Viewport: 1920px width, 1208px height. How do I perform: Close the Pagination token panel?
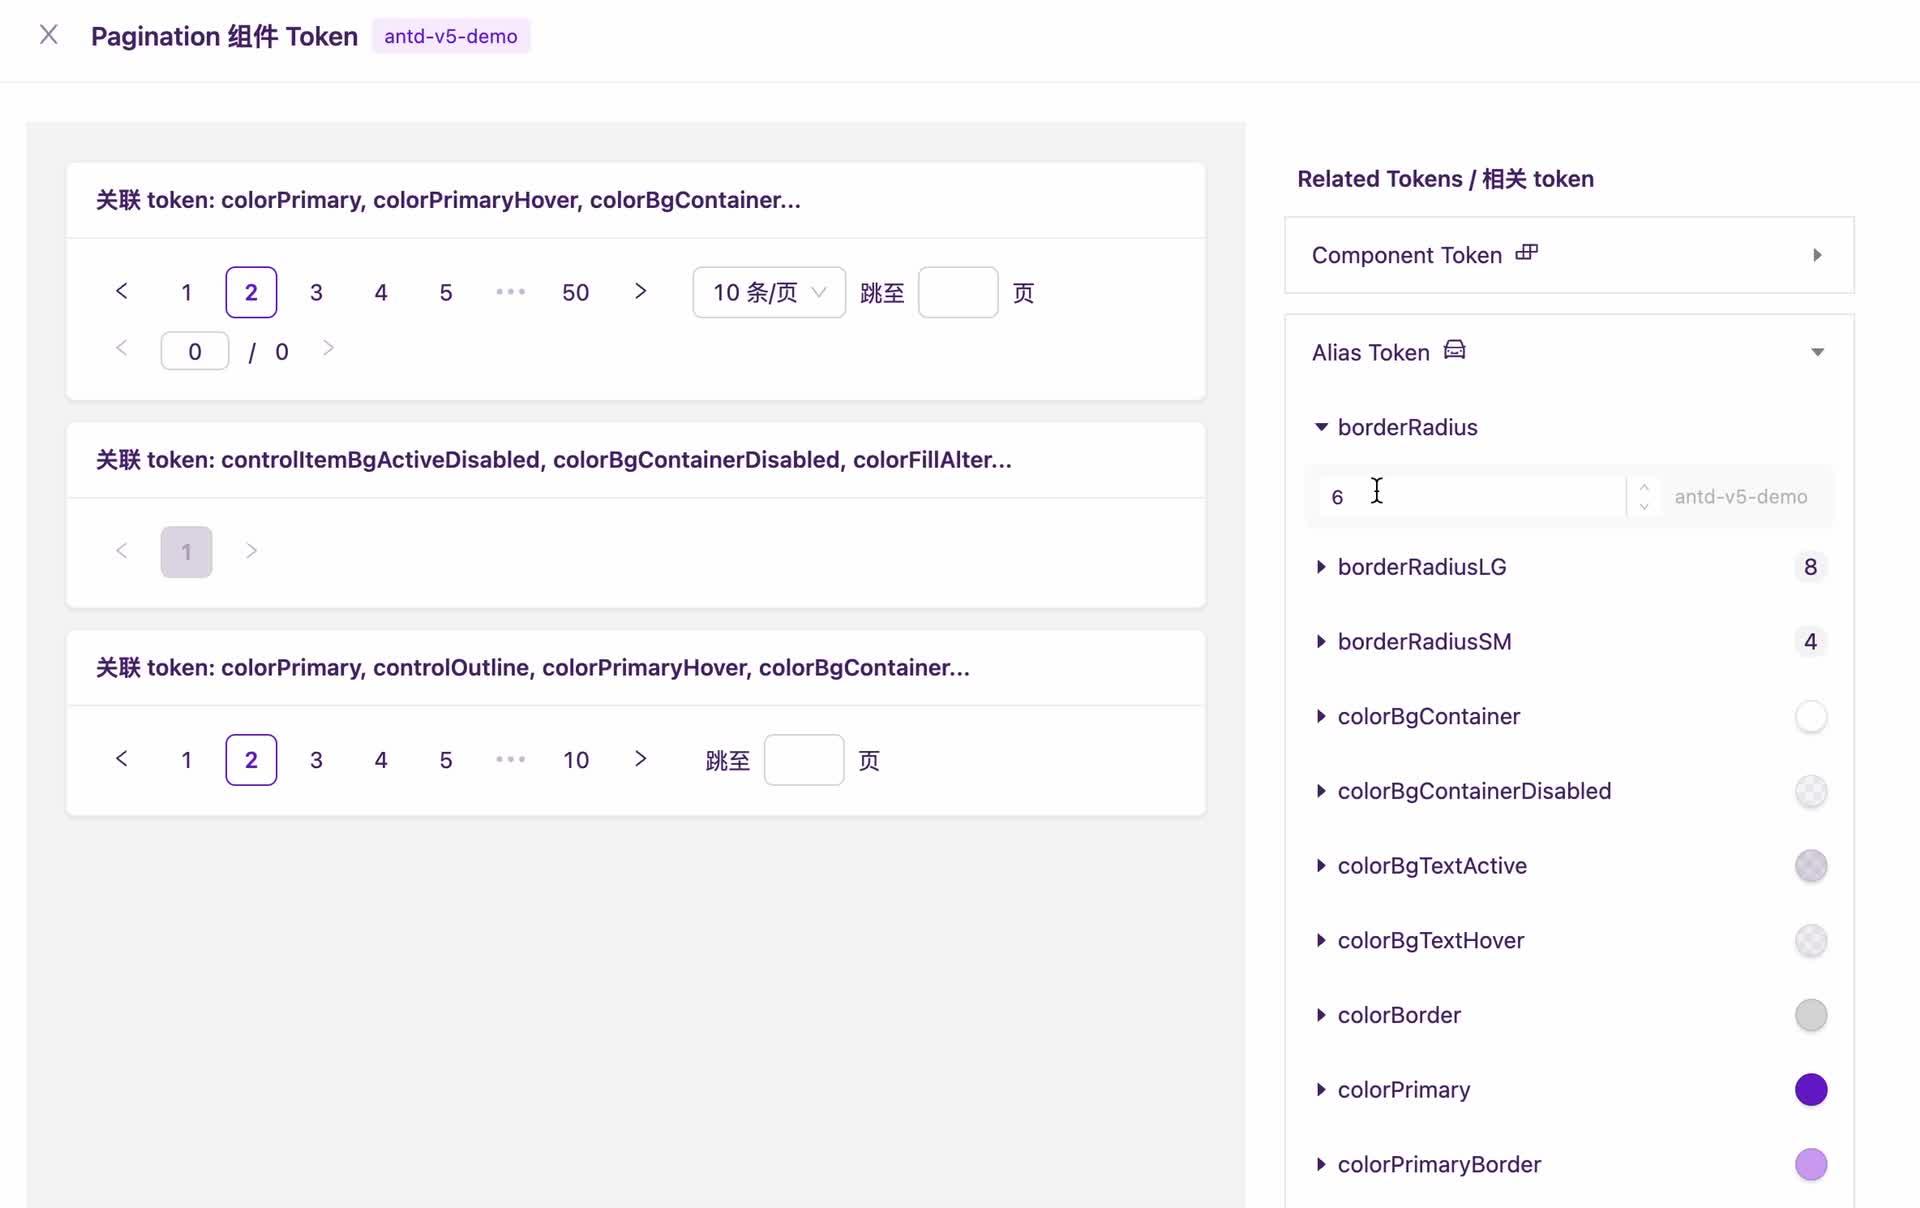click(x=48, y=36)
